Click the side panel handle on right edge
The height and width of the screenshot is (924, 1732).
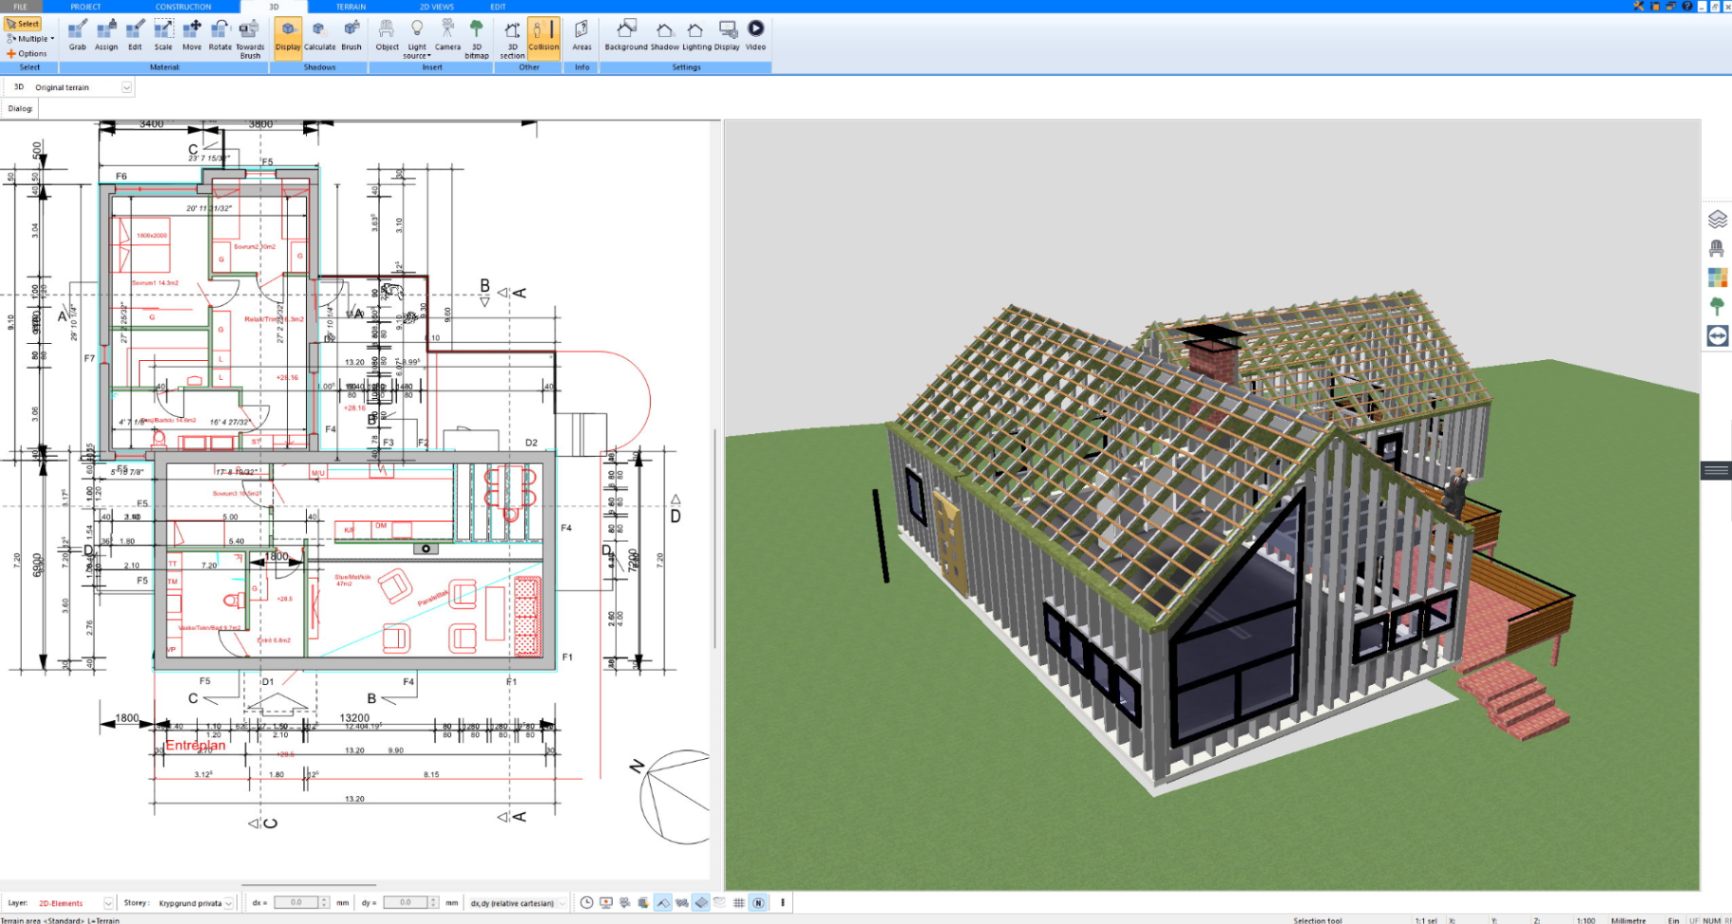(1716, 470)
